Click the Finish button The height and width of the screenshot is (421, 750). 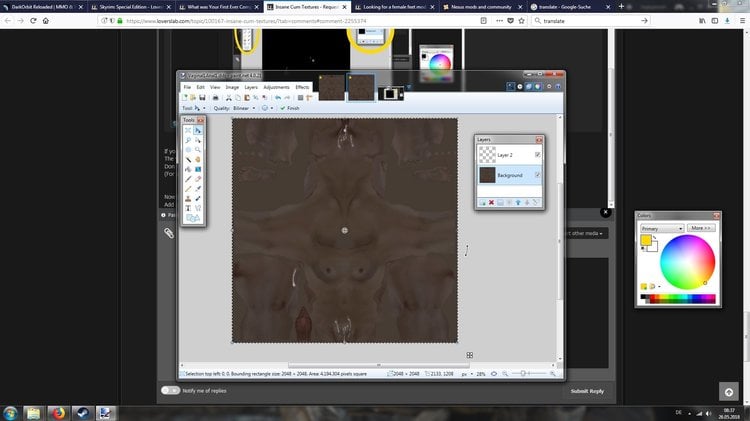point(289,108)
